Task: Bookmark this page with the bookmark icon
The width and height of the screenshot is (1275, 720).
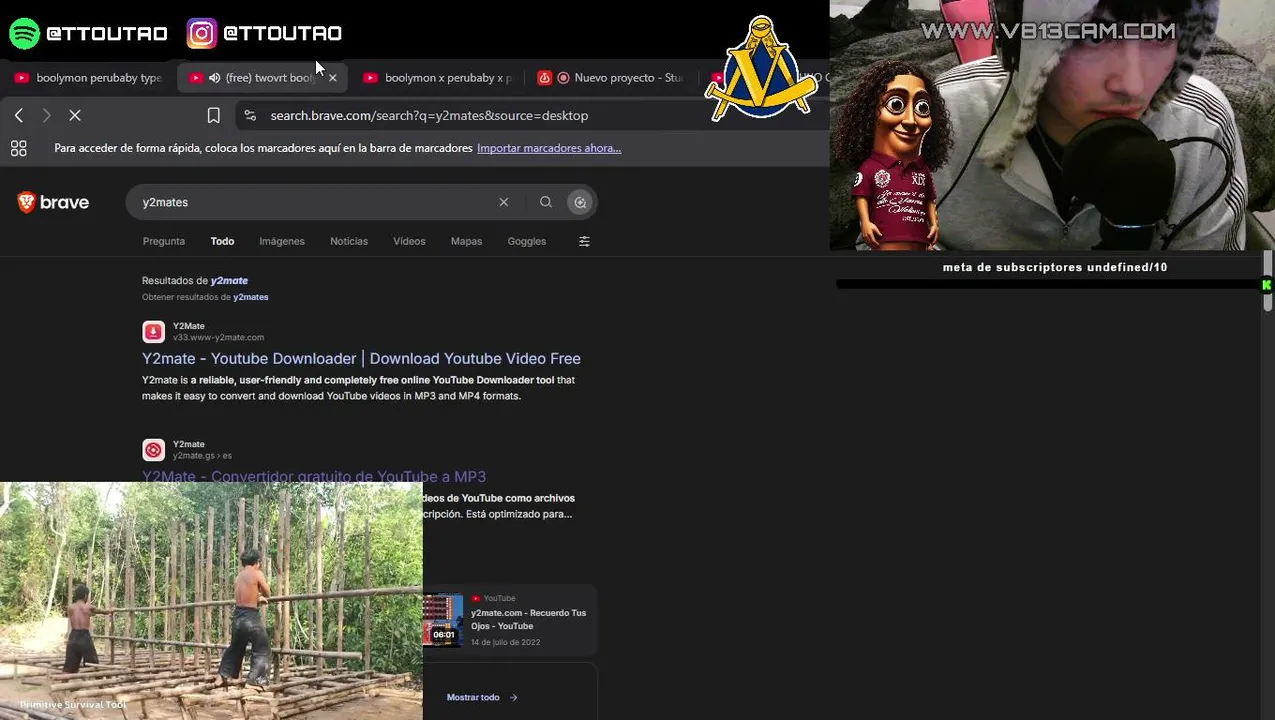Action: click(214, 116)
